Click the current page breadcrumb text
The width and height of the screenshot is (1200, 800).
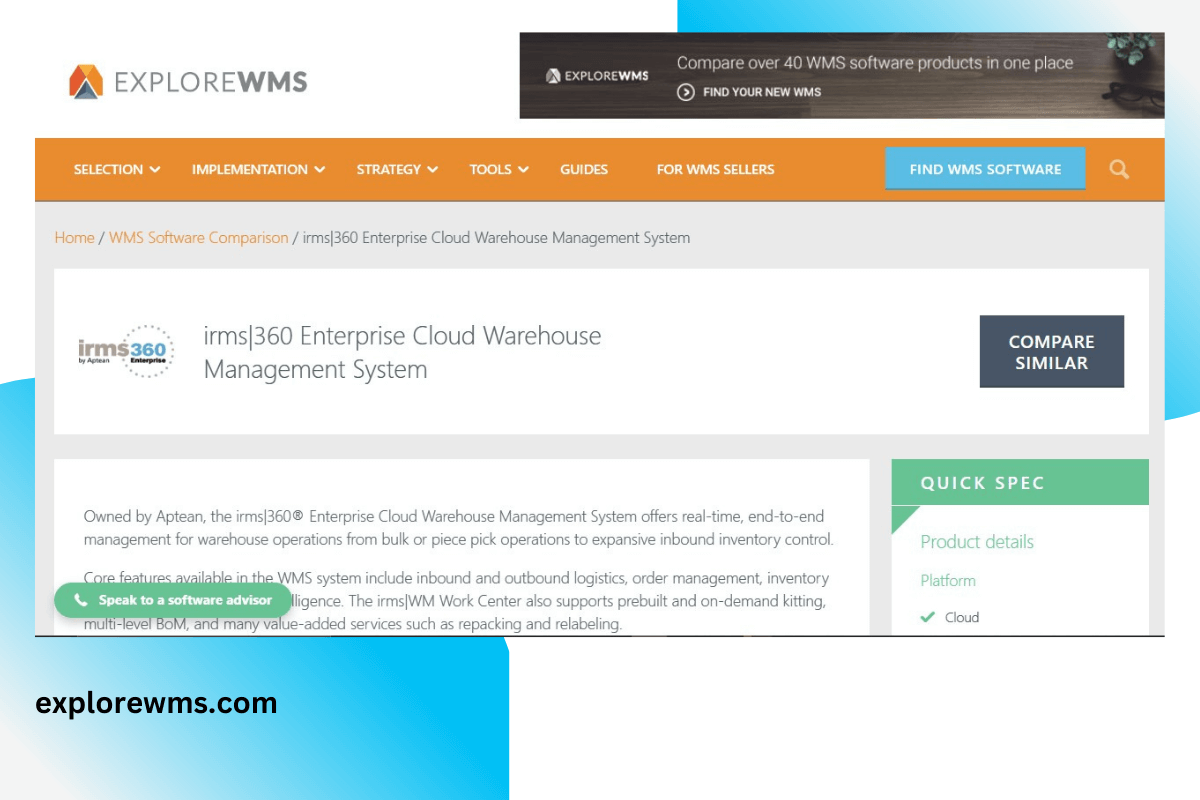[496, 238]
